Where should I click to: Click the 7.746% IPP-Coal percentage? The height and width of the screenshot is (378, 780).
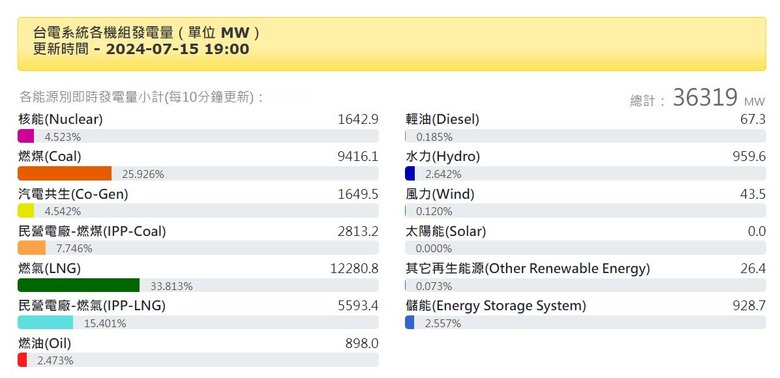coord(74,249)
